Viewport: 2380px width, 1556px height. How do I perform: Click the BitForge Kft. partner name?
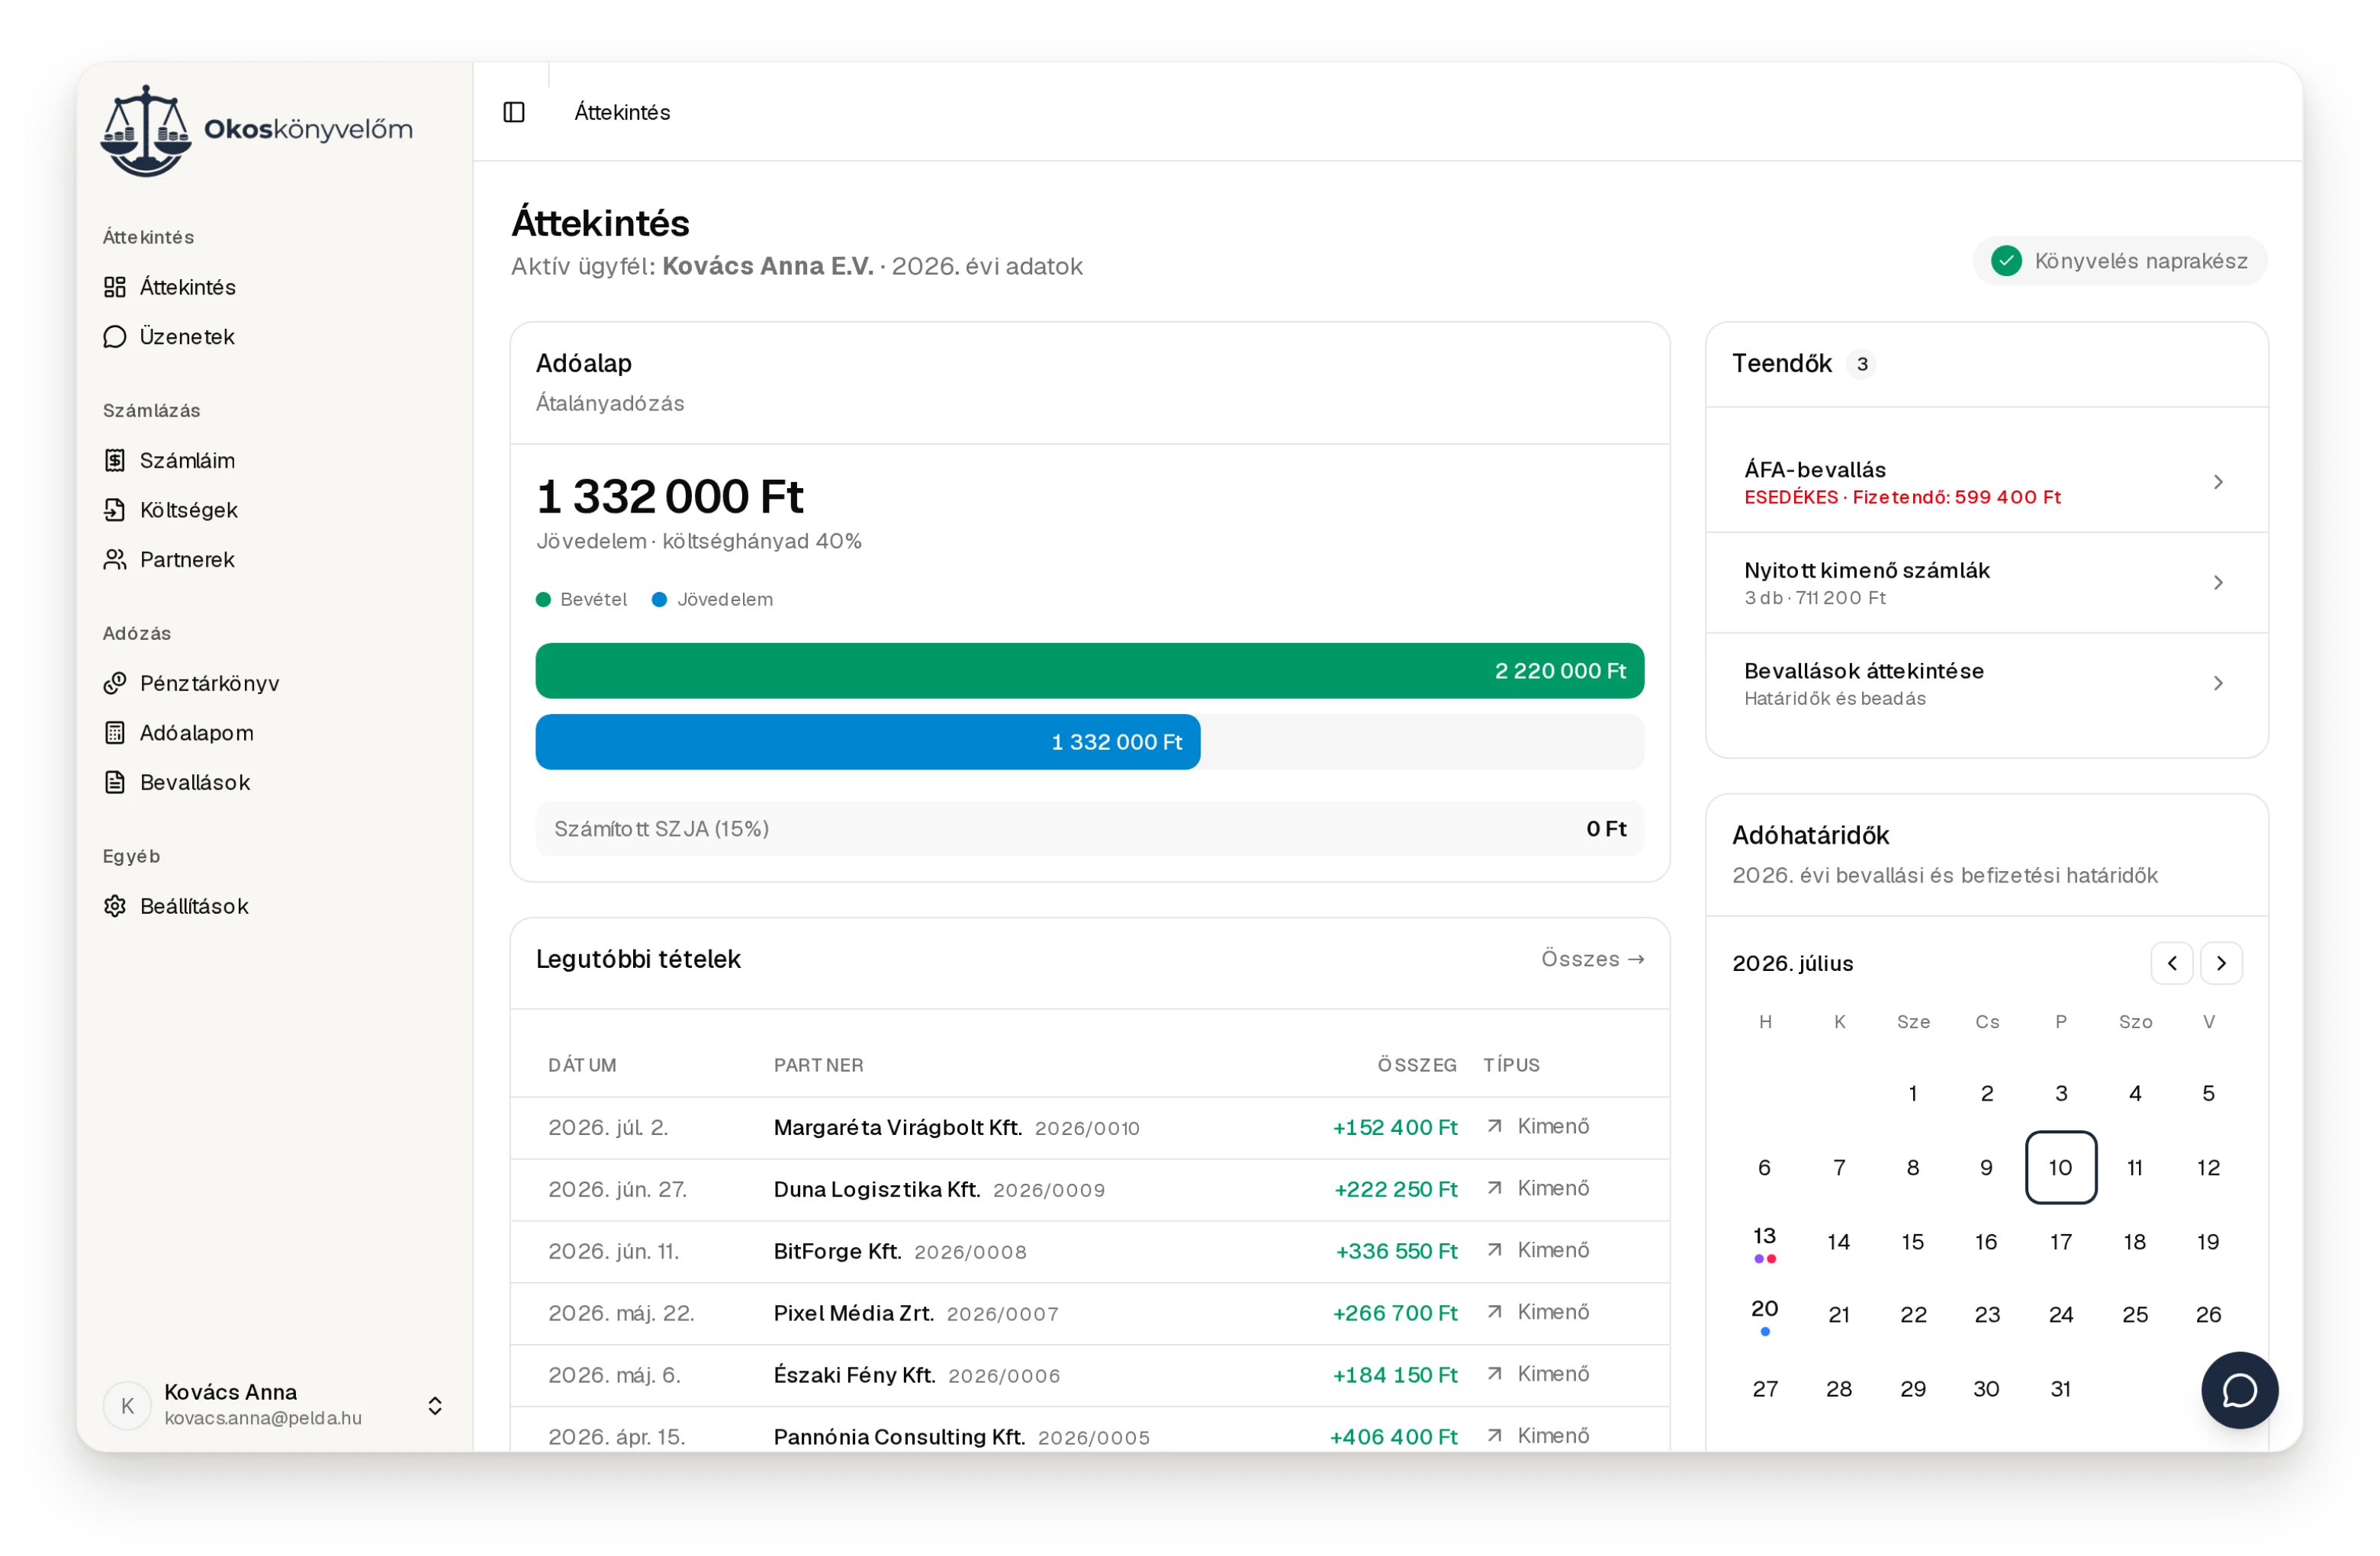click(837, 1251)
